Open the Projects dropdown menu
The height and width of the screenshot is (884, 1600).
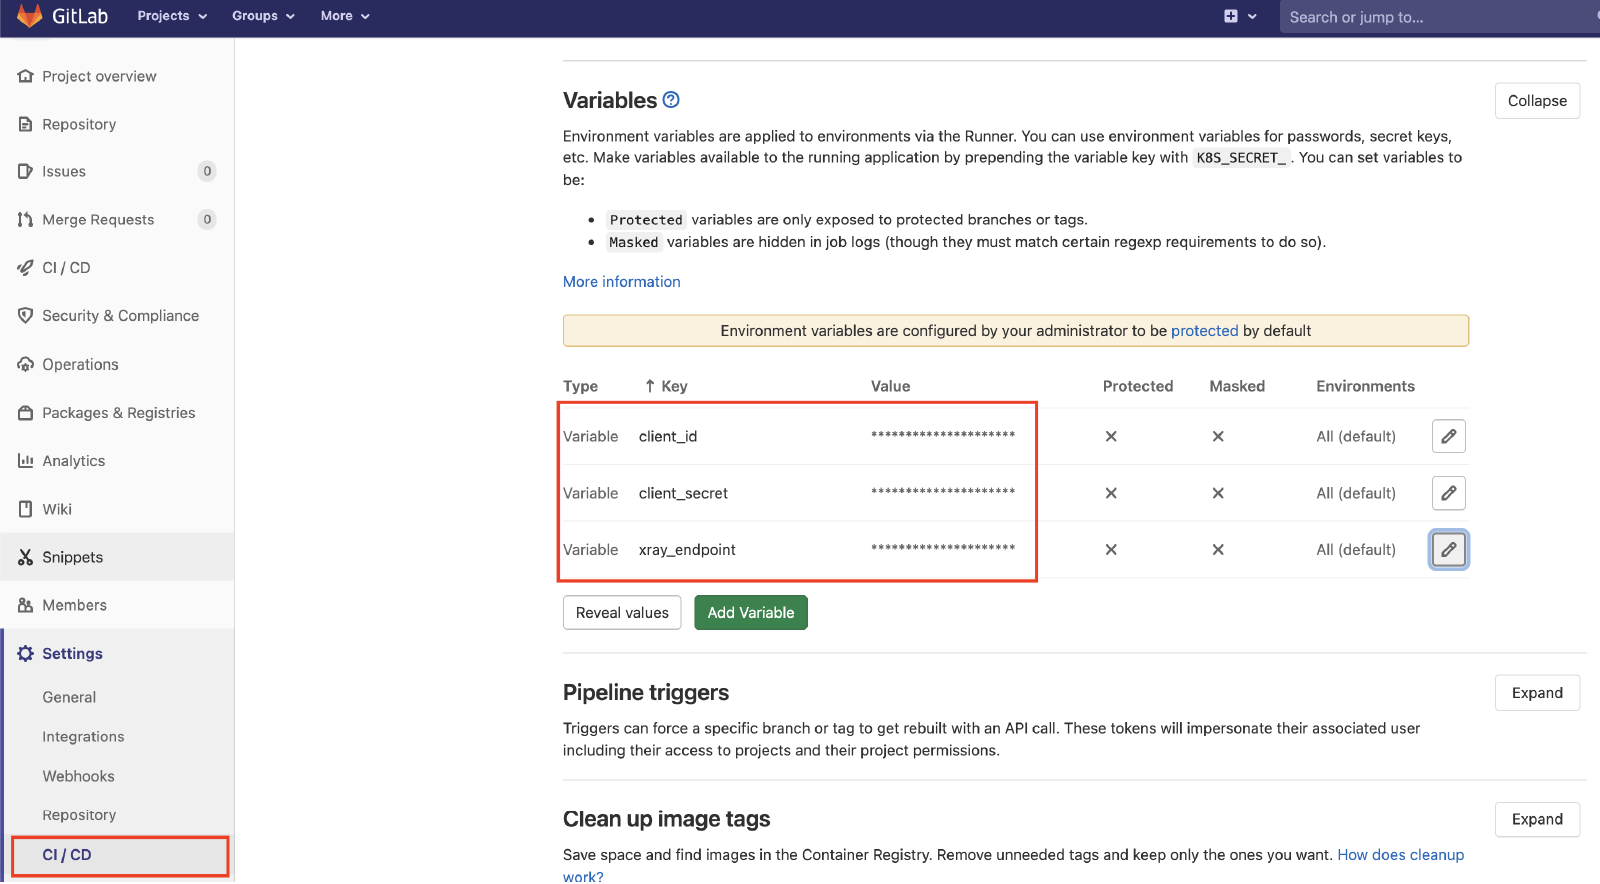click(x=172, y=16)
